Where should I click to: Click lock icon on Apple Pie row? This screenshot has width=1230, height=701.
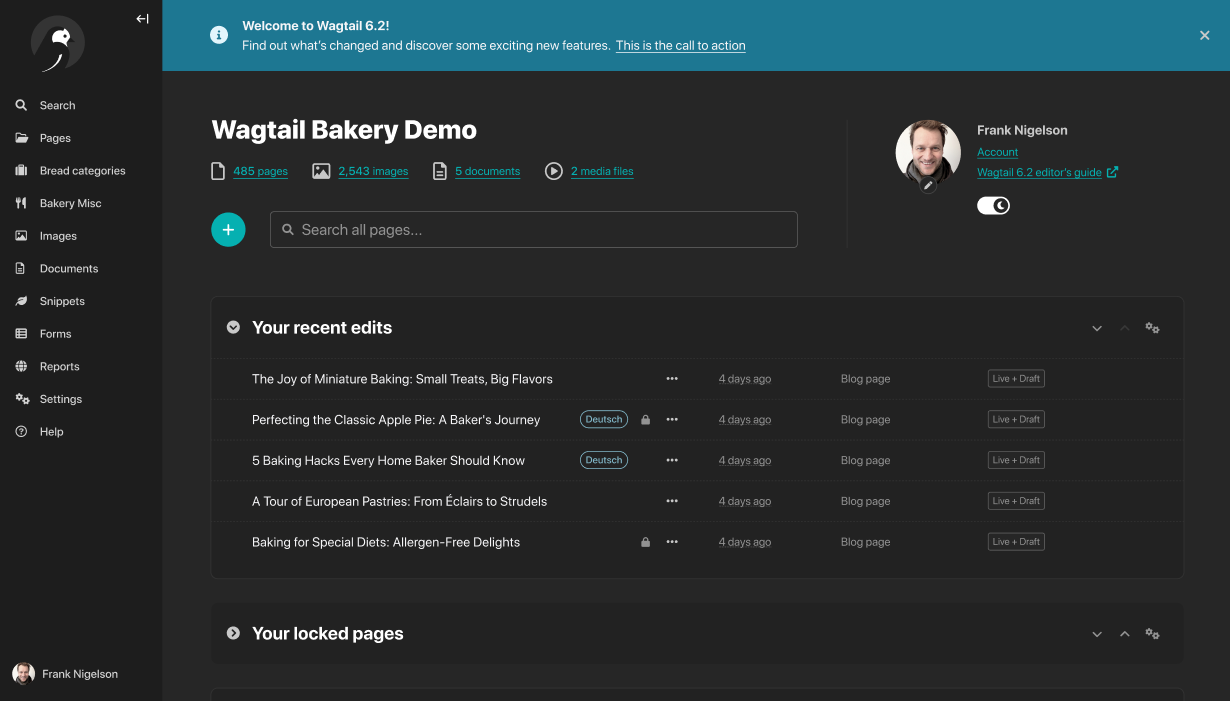[645, 420]
